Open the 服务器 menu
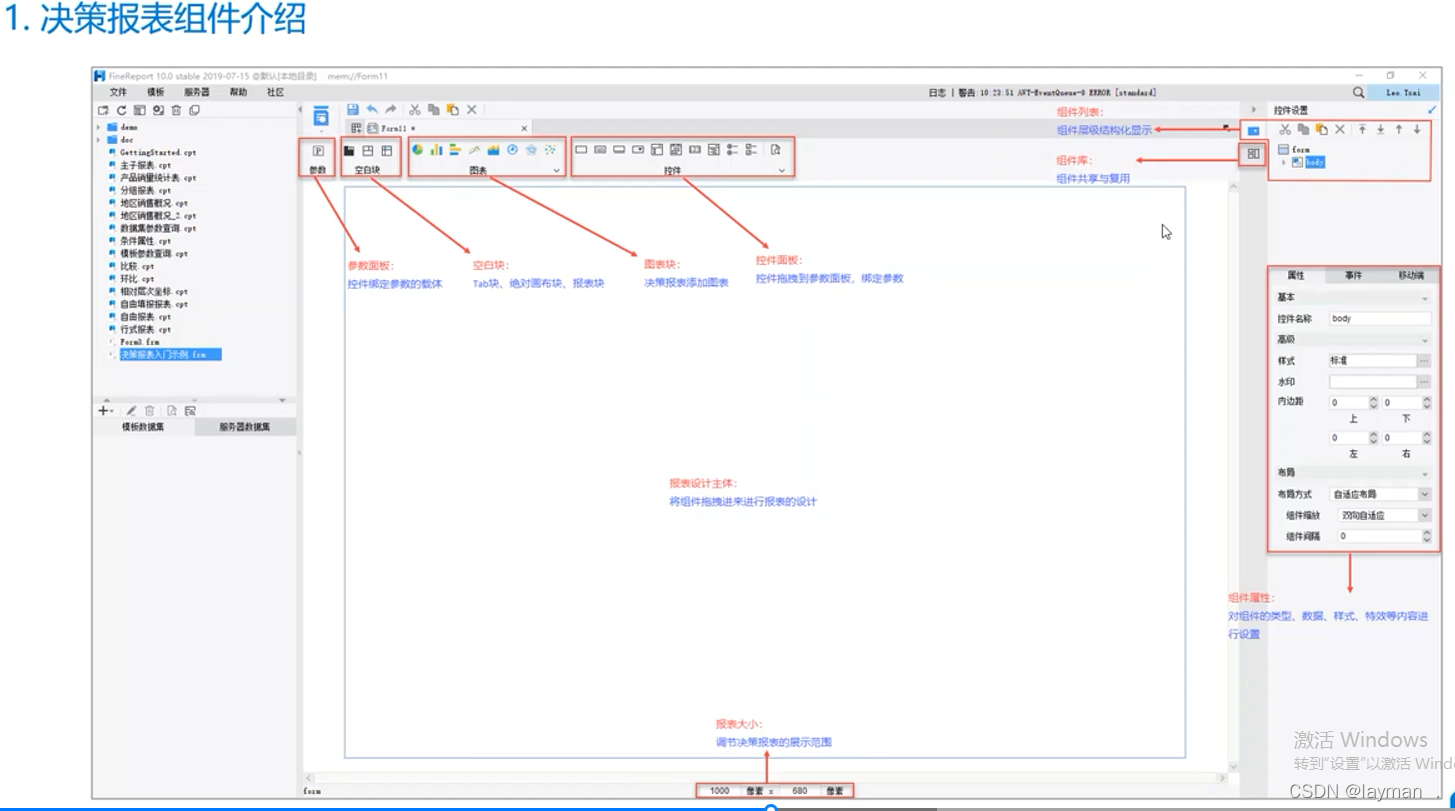Viewport: 1455px width, 811px height. (x=196, y=92)
